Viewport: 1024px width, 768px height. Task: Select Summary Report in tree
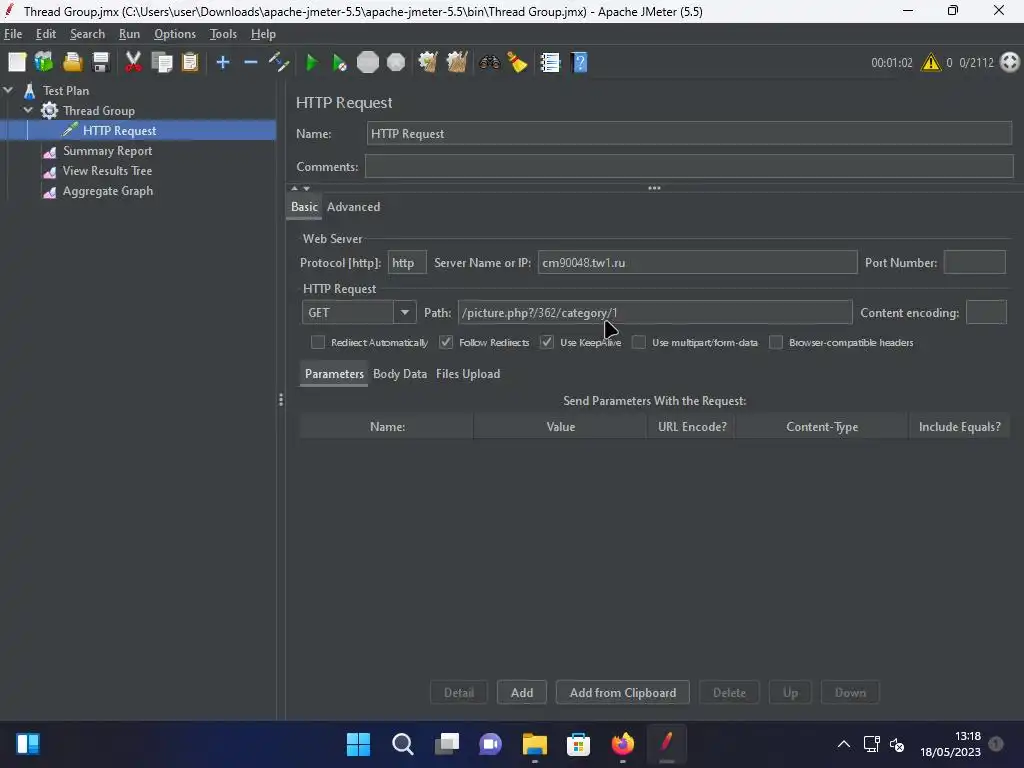click(x=107, y=151)
